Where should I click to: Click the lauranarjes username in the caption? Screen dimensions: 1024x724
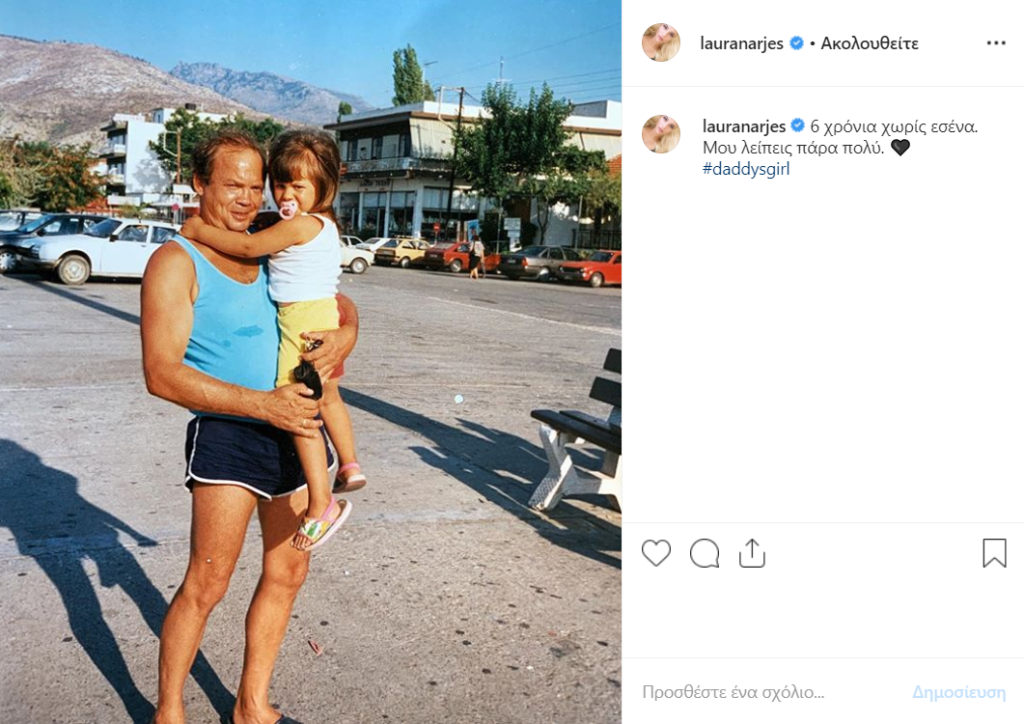coord(744,126)
